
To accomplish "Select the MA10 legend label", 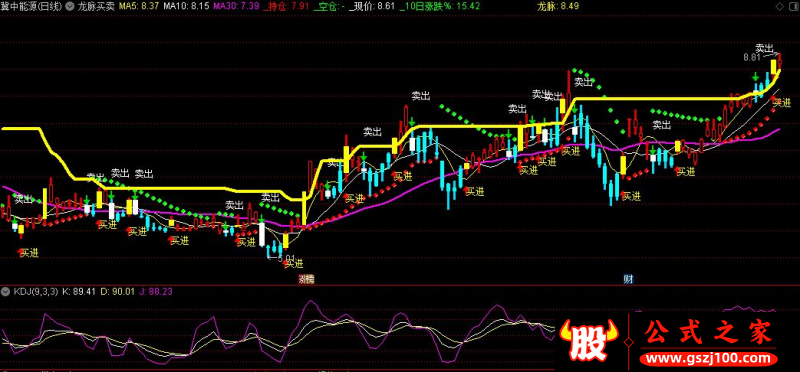I will pos(187,6).
